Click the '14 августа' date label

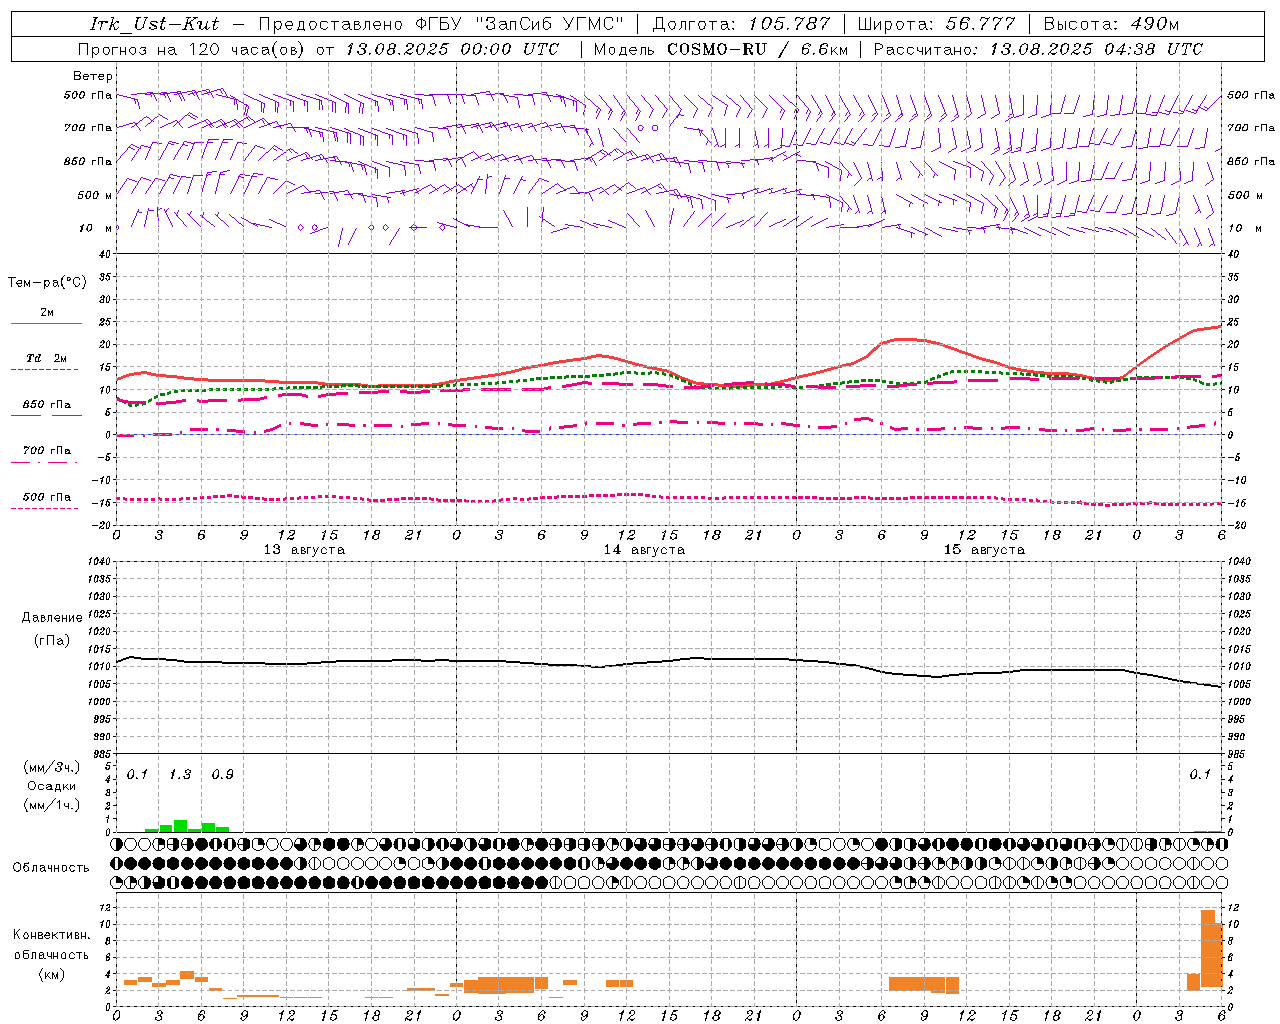tap(644, 550)
